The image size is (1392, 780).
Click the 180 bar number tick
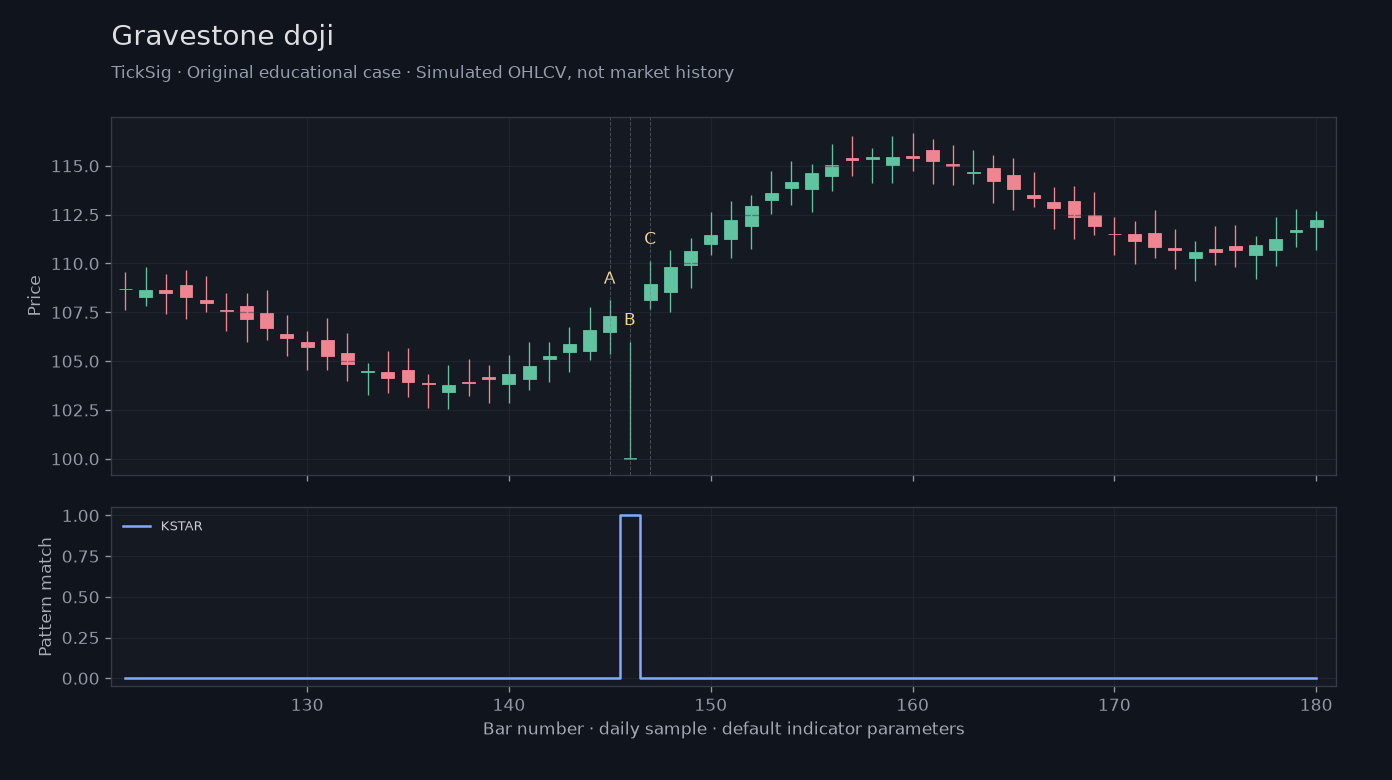1316,704
